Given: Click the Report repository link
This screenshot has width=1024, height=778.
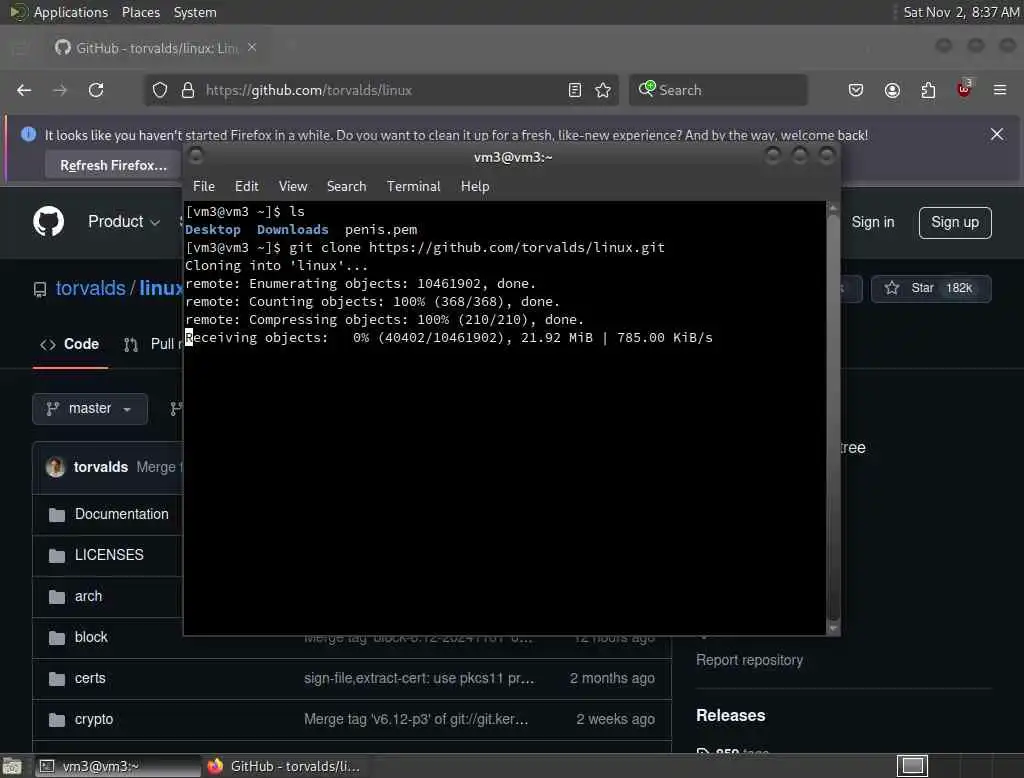Looking at the screenshot, I should point(749,660).
